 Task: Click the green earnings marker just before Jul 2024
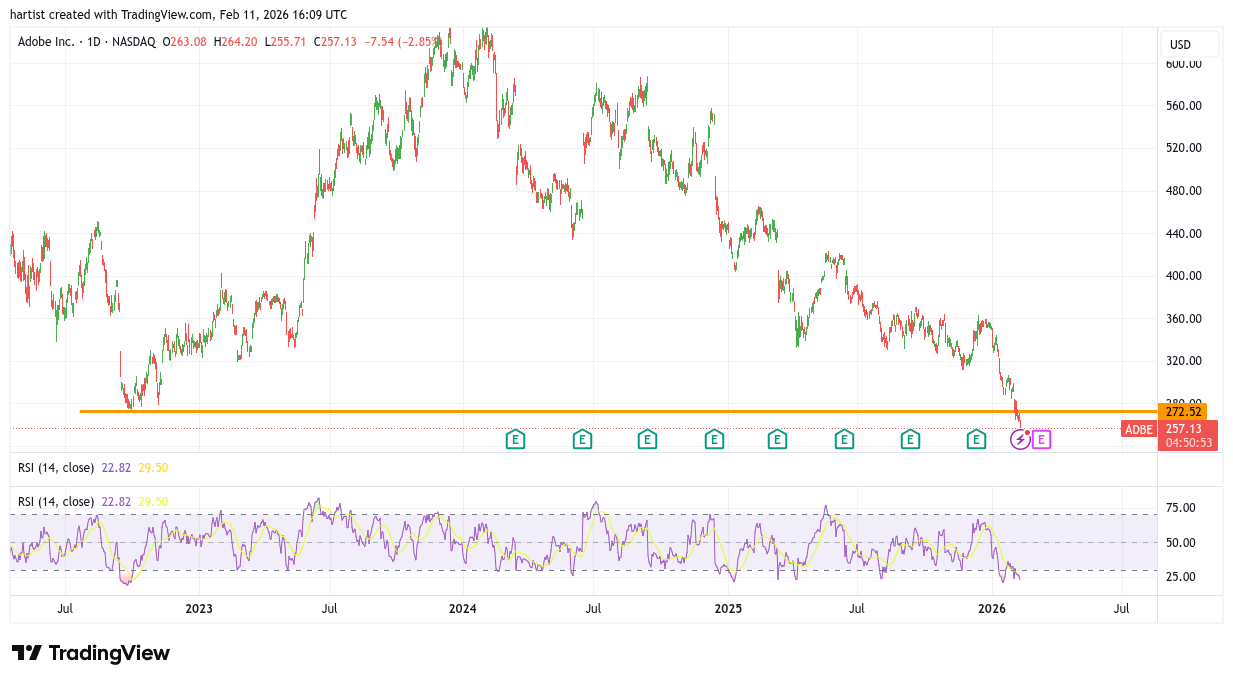(582, 439)
